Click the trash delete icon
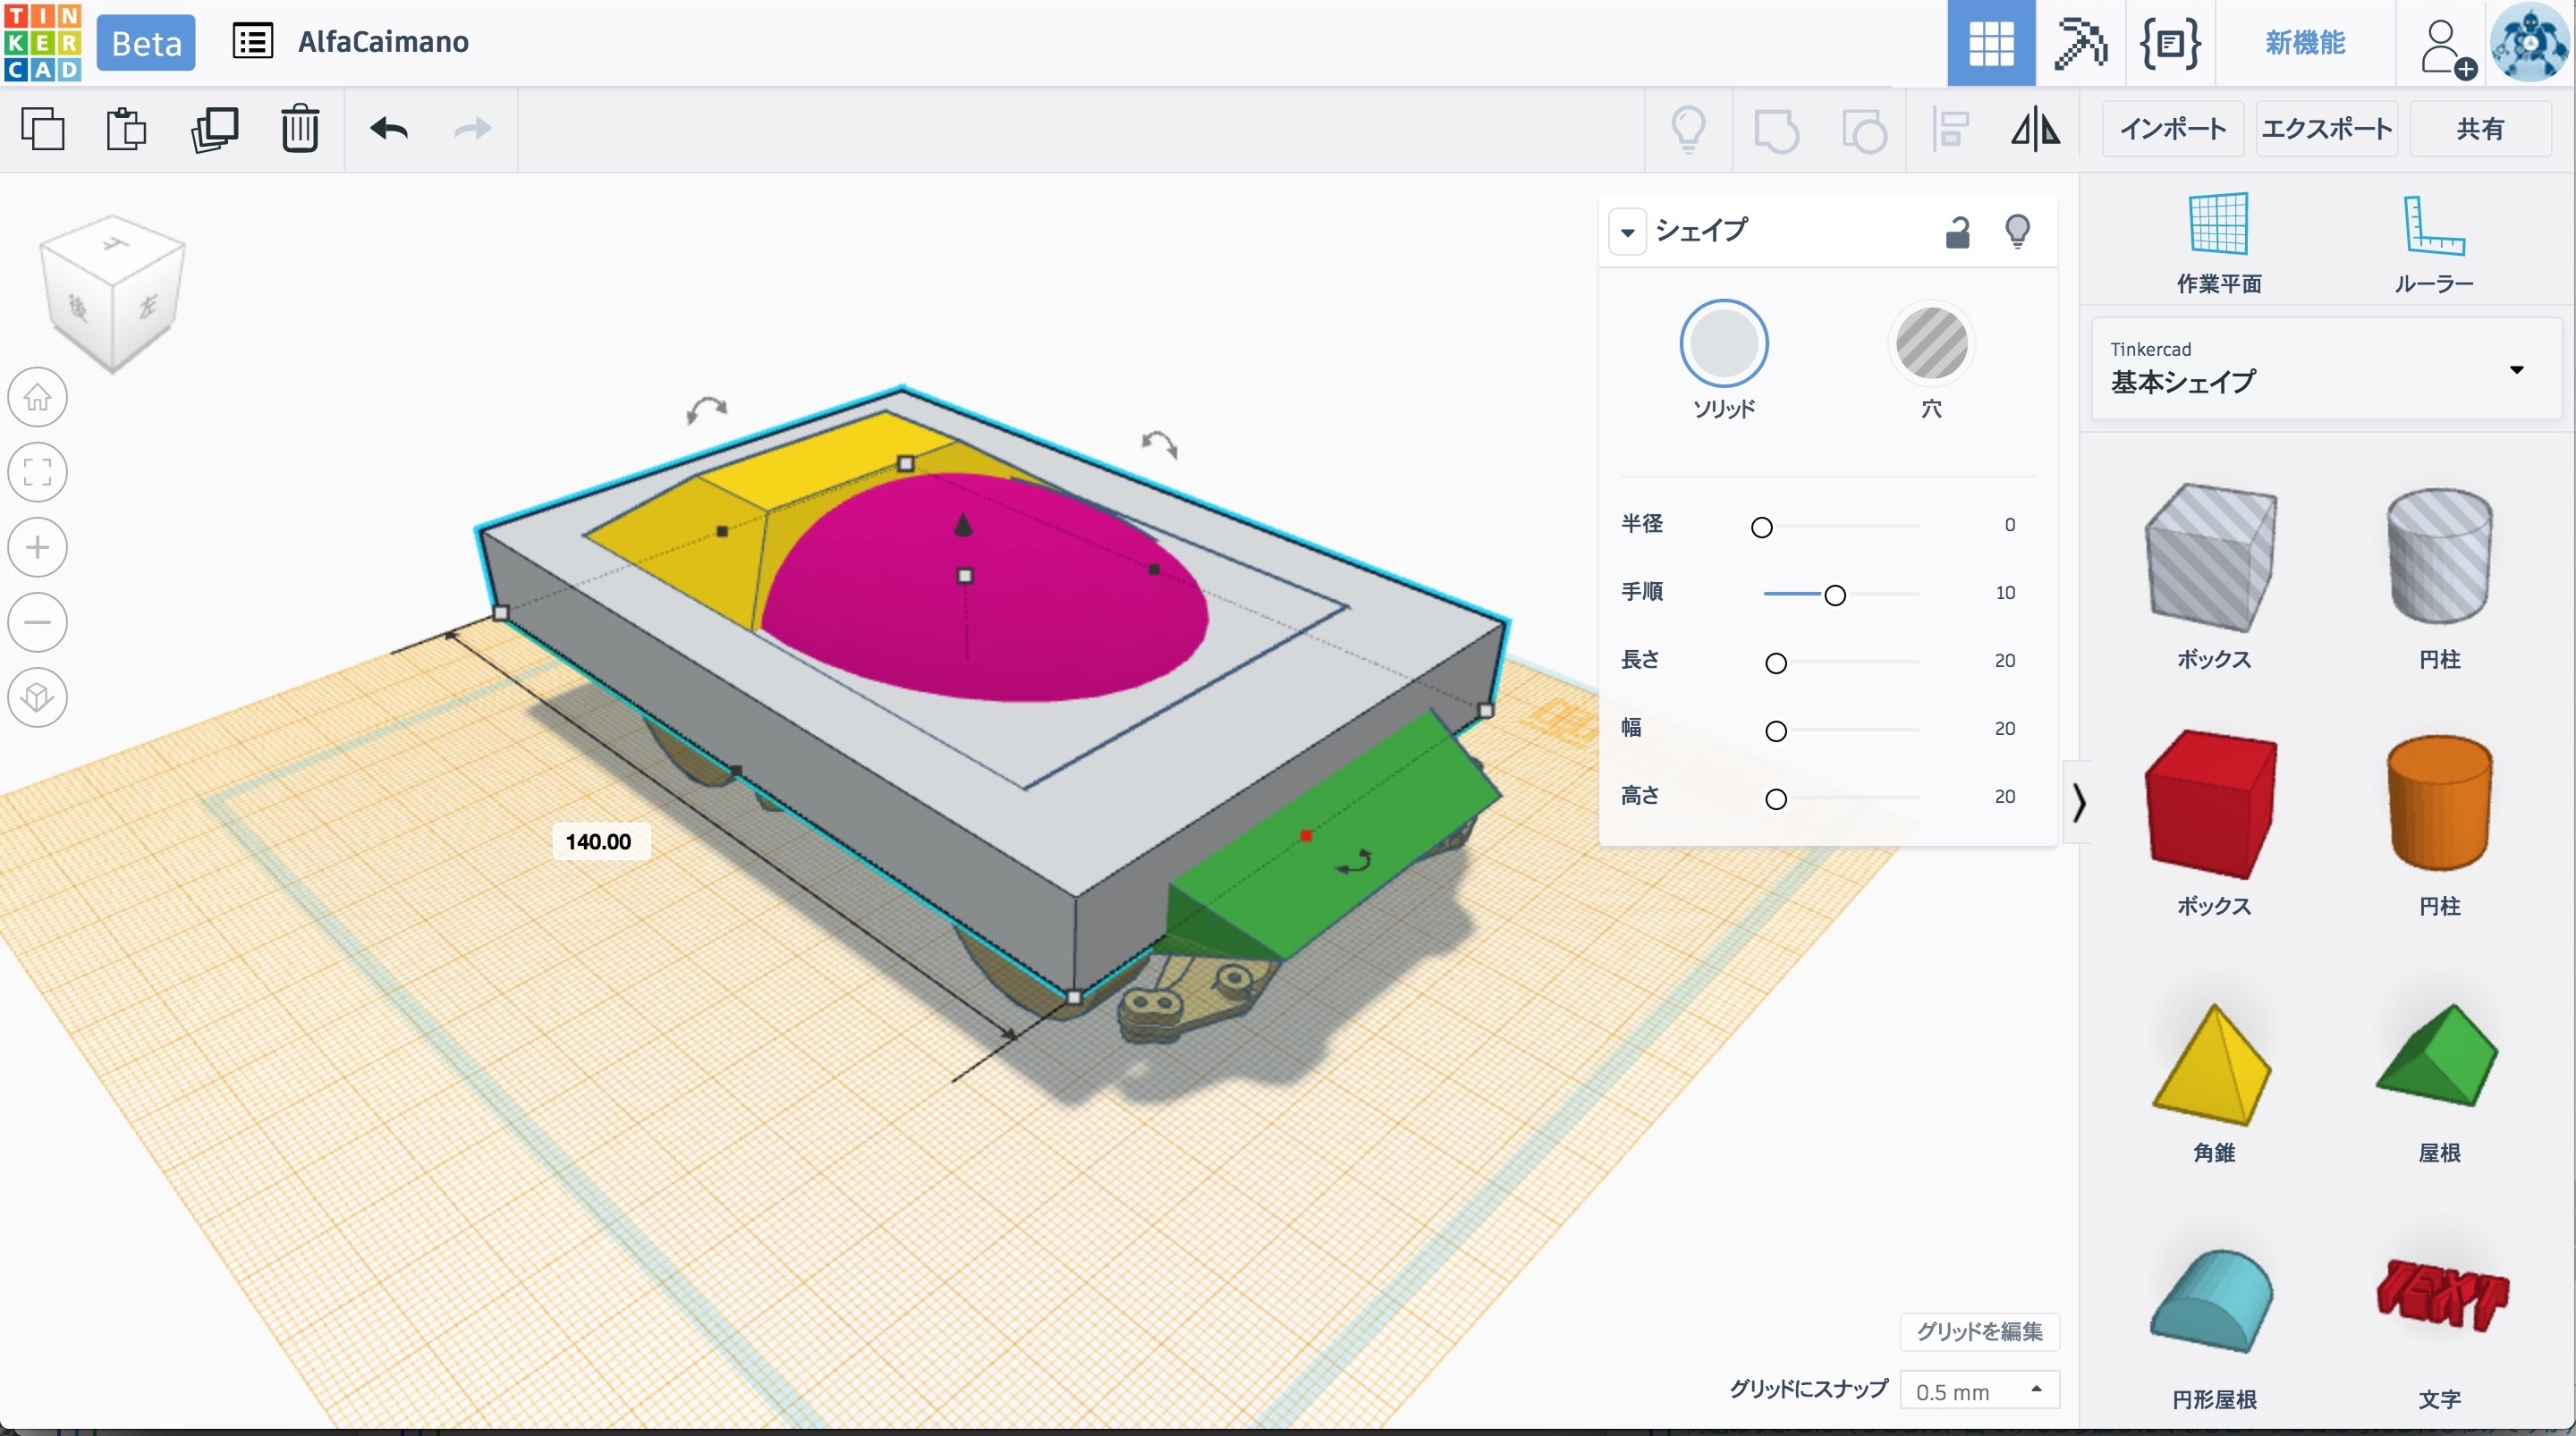 (299, 129)
